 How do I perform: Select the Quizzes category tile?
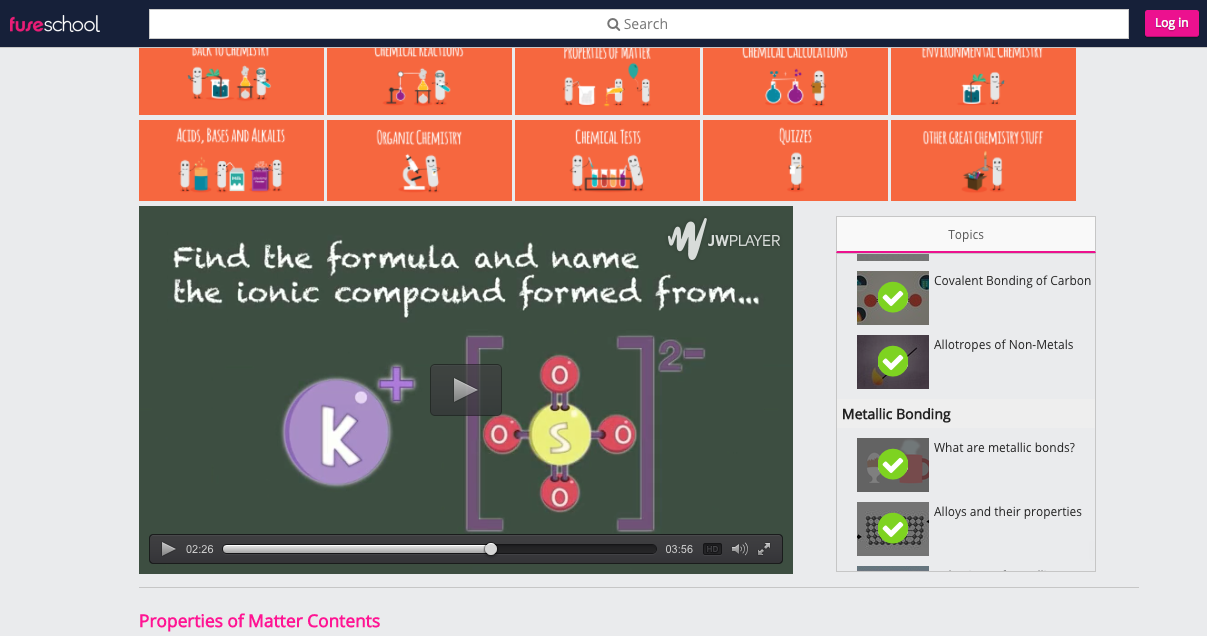[795, 160]
